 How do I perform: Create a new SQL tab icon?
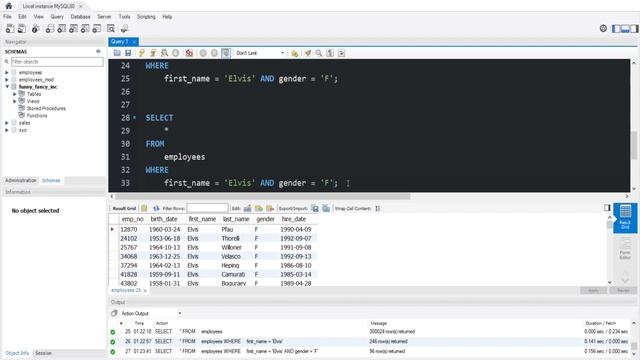coord(10,29)
